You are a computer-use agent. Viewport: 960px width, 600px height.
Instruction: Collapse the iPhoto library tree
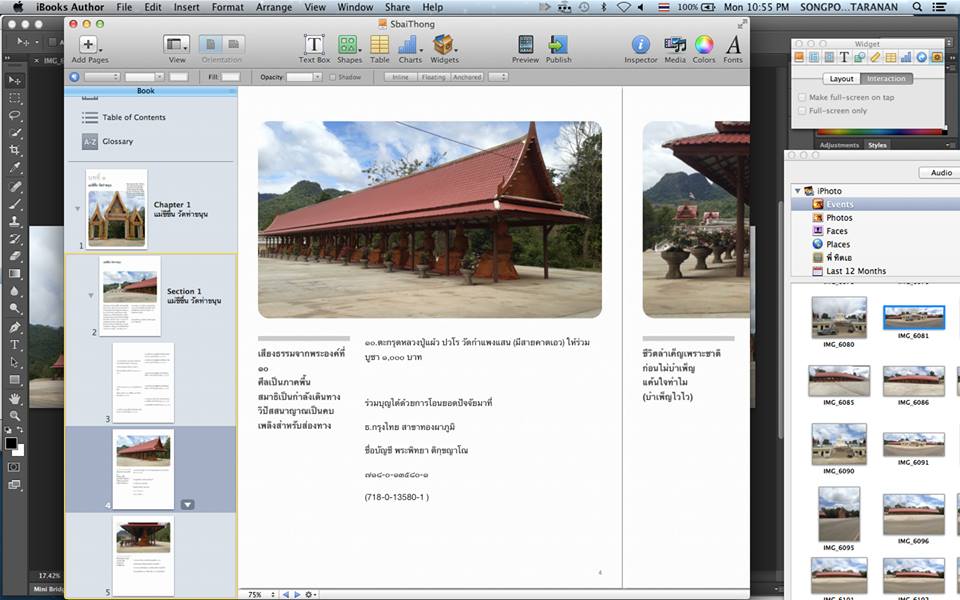tap(798, 191)
